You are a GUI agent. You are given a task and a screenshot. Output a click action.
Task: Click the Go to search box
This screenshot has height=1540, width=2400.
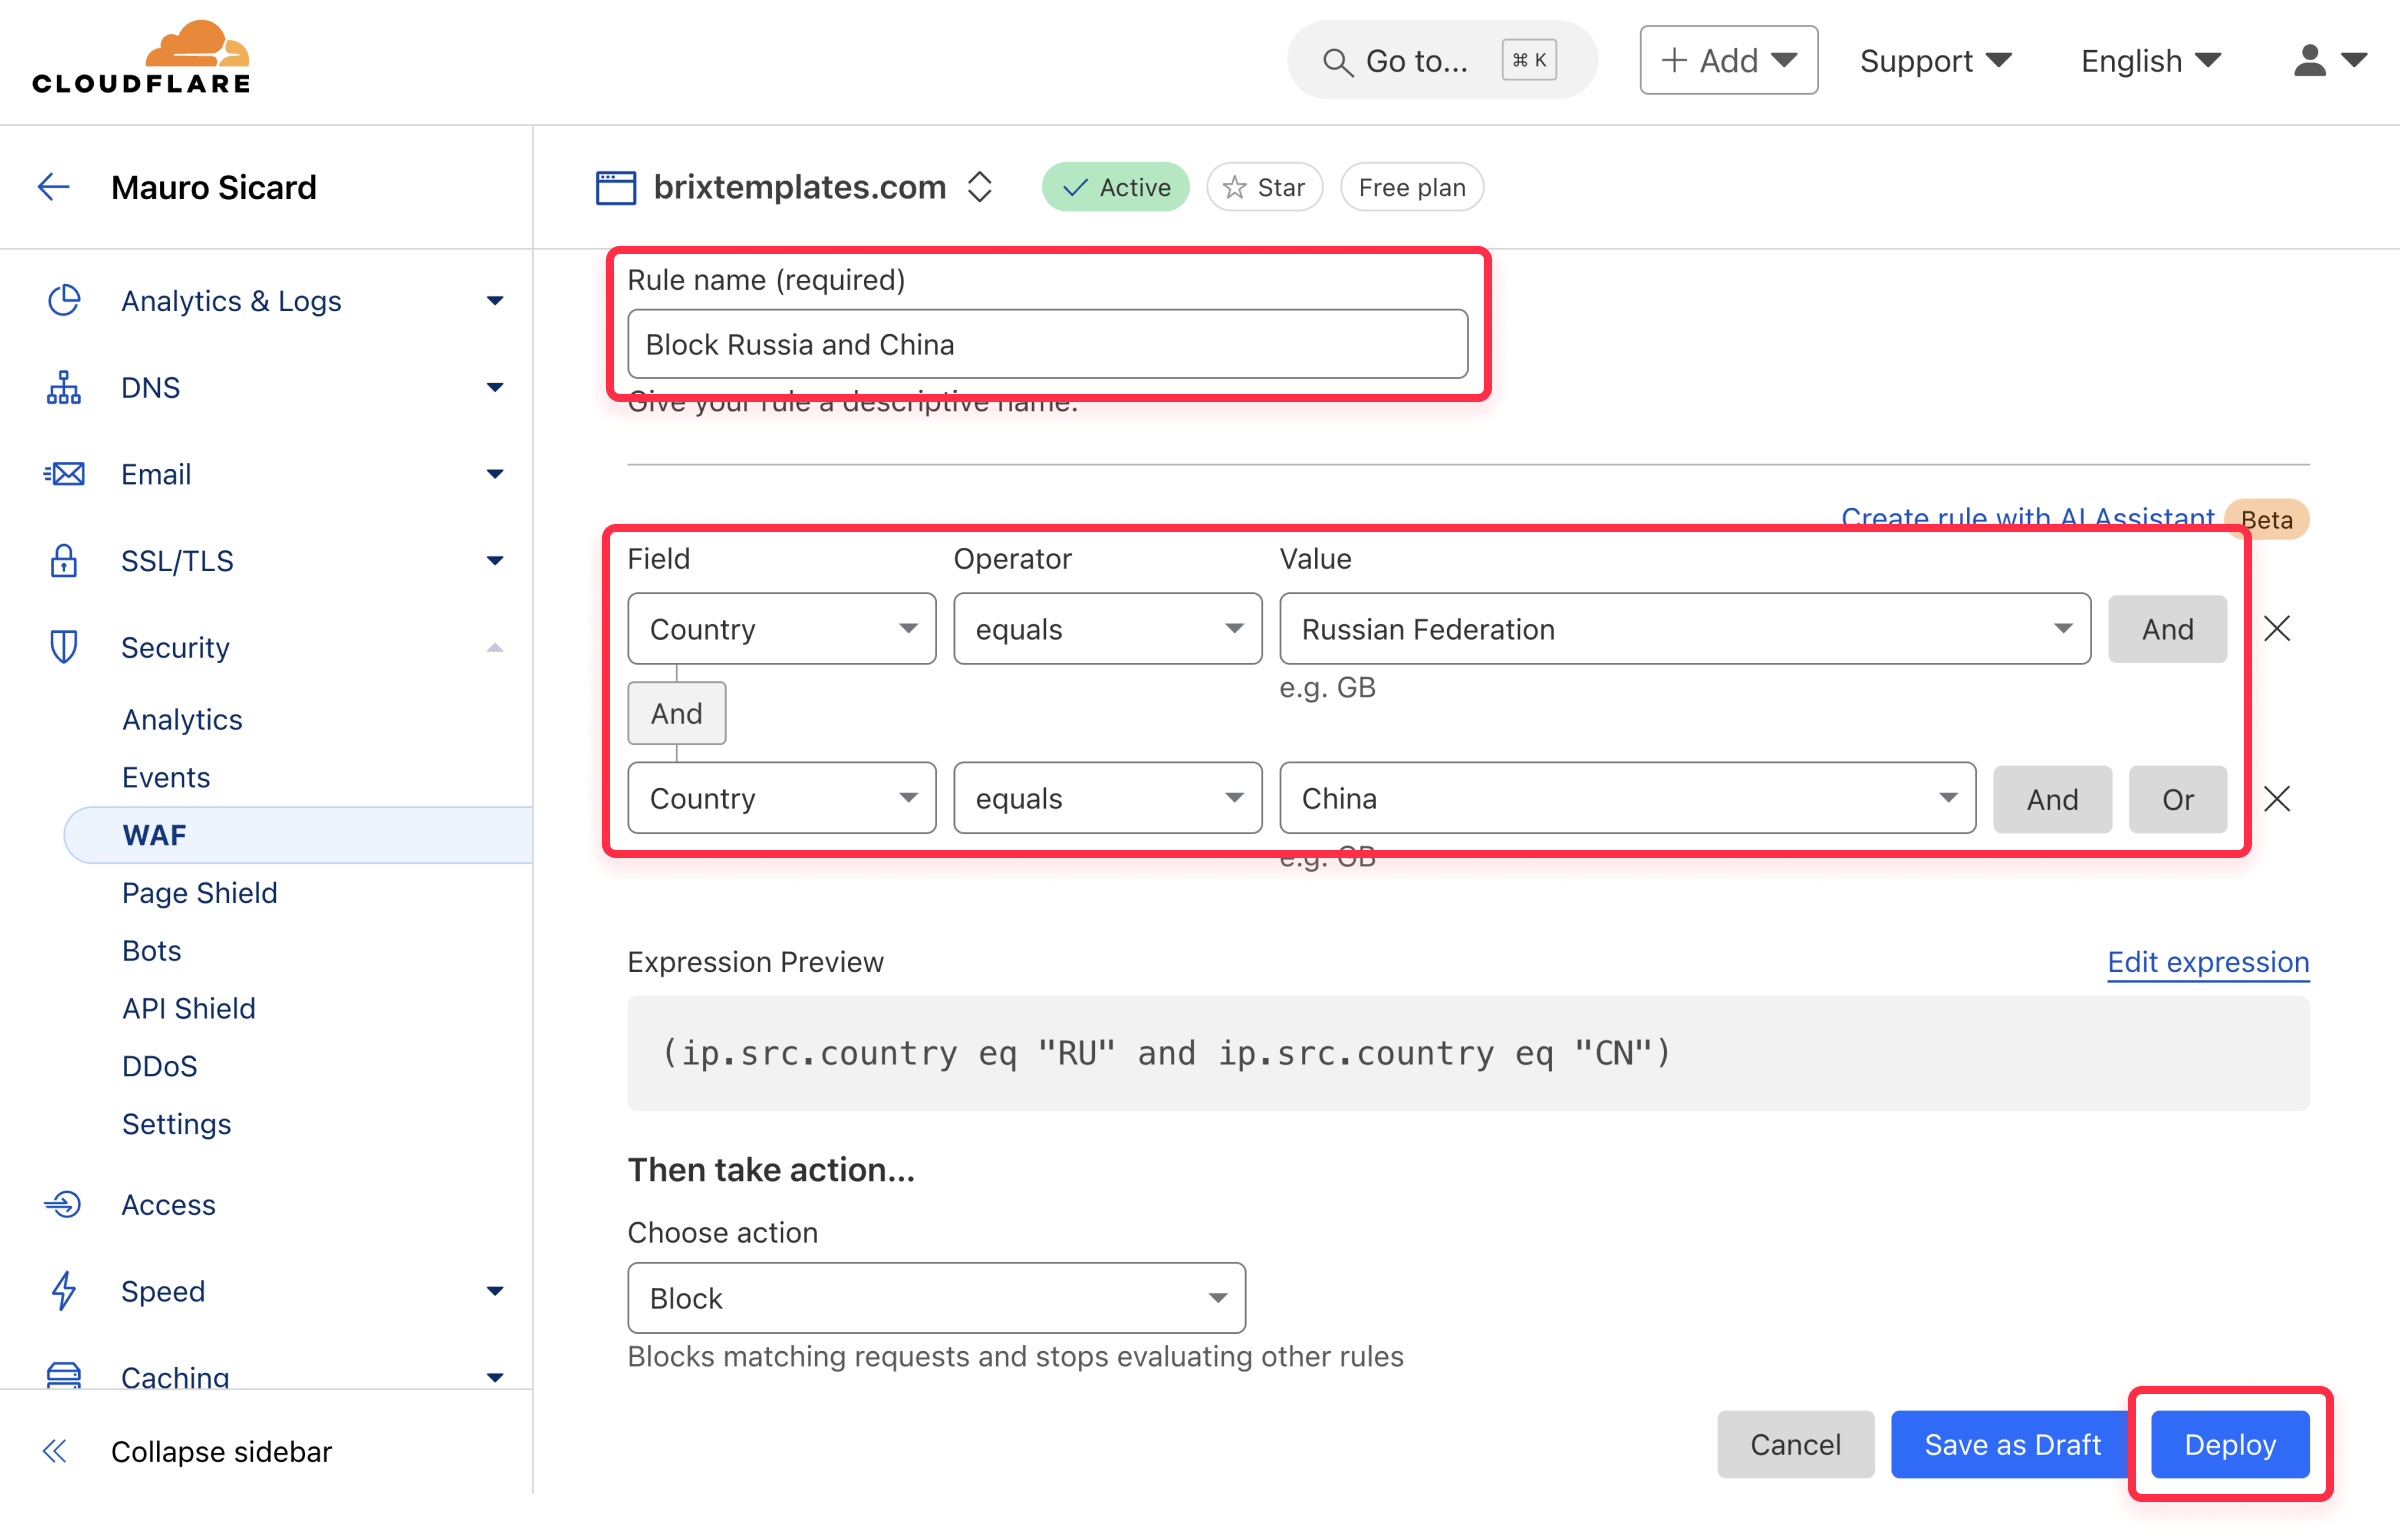click(1442, 60)
